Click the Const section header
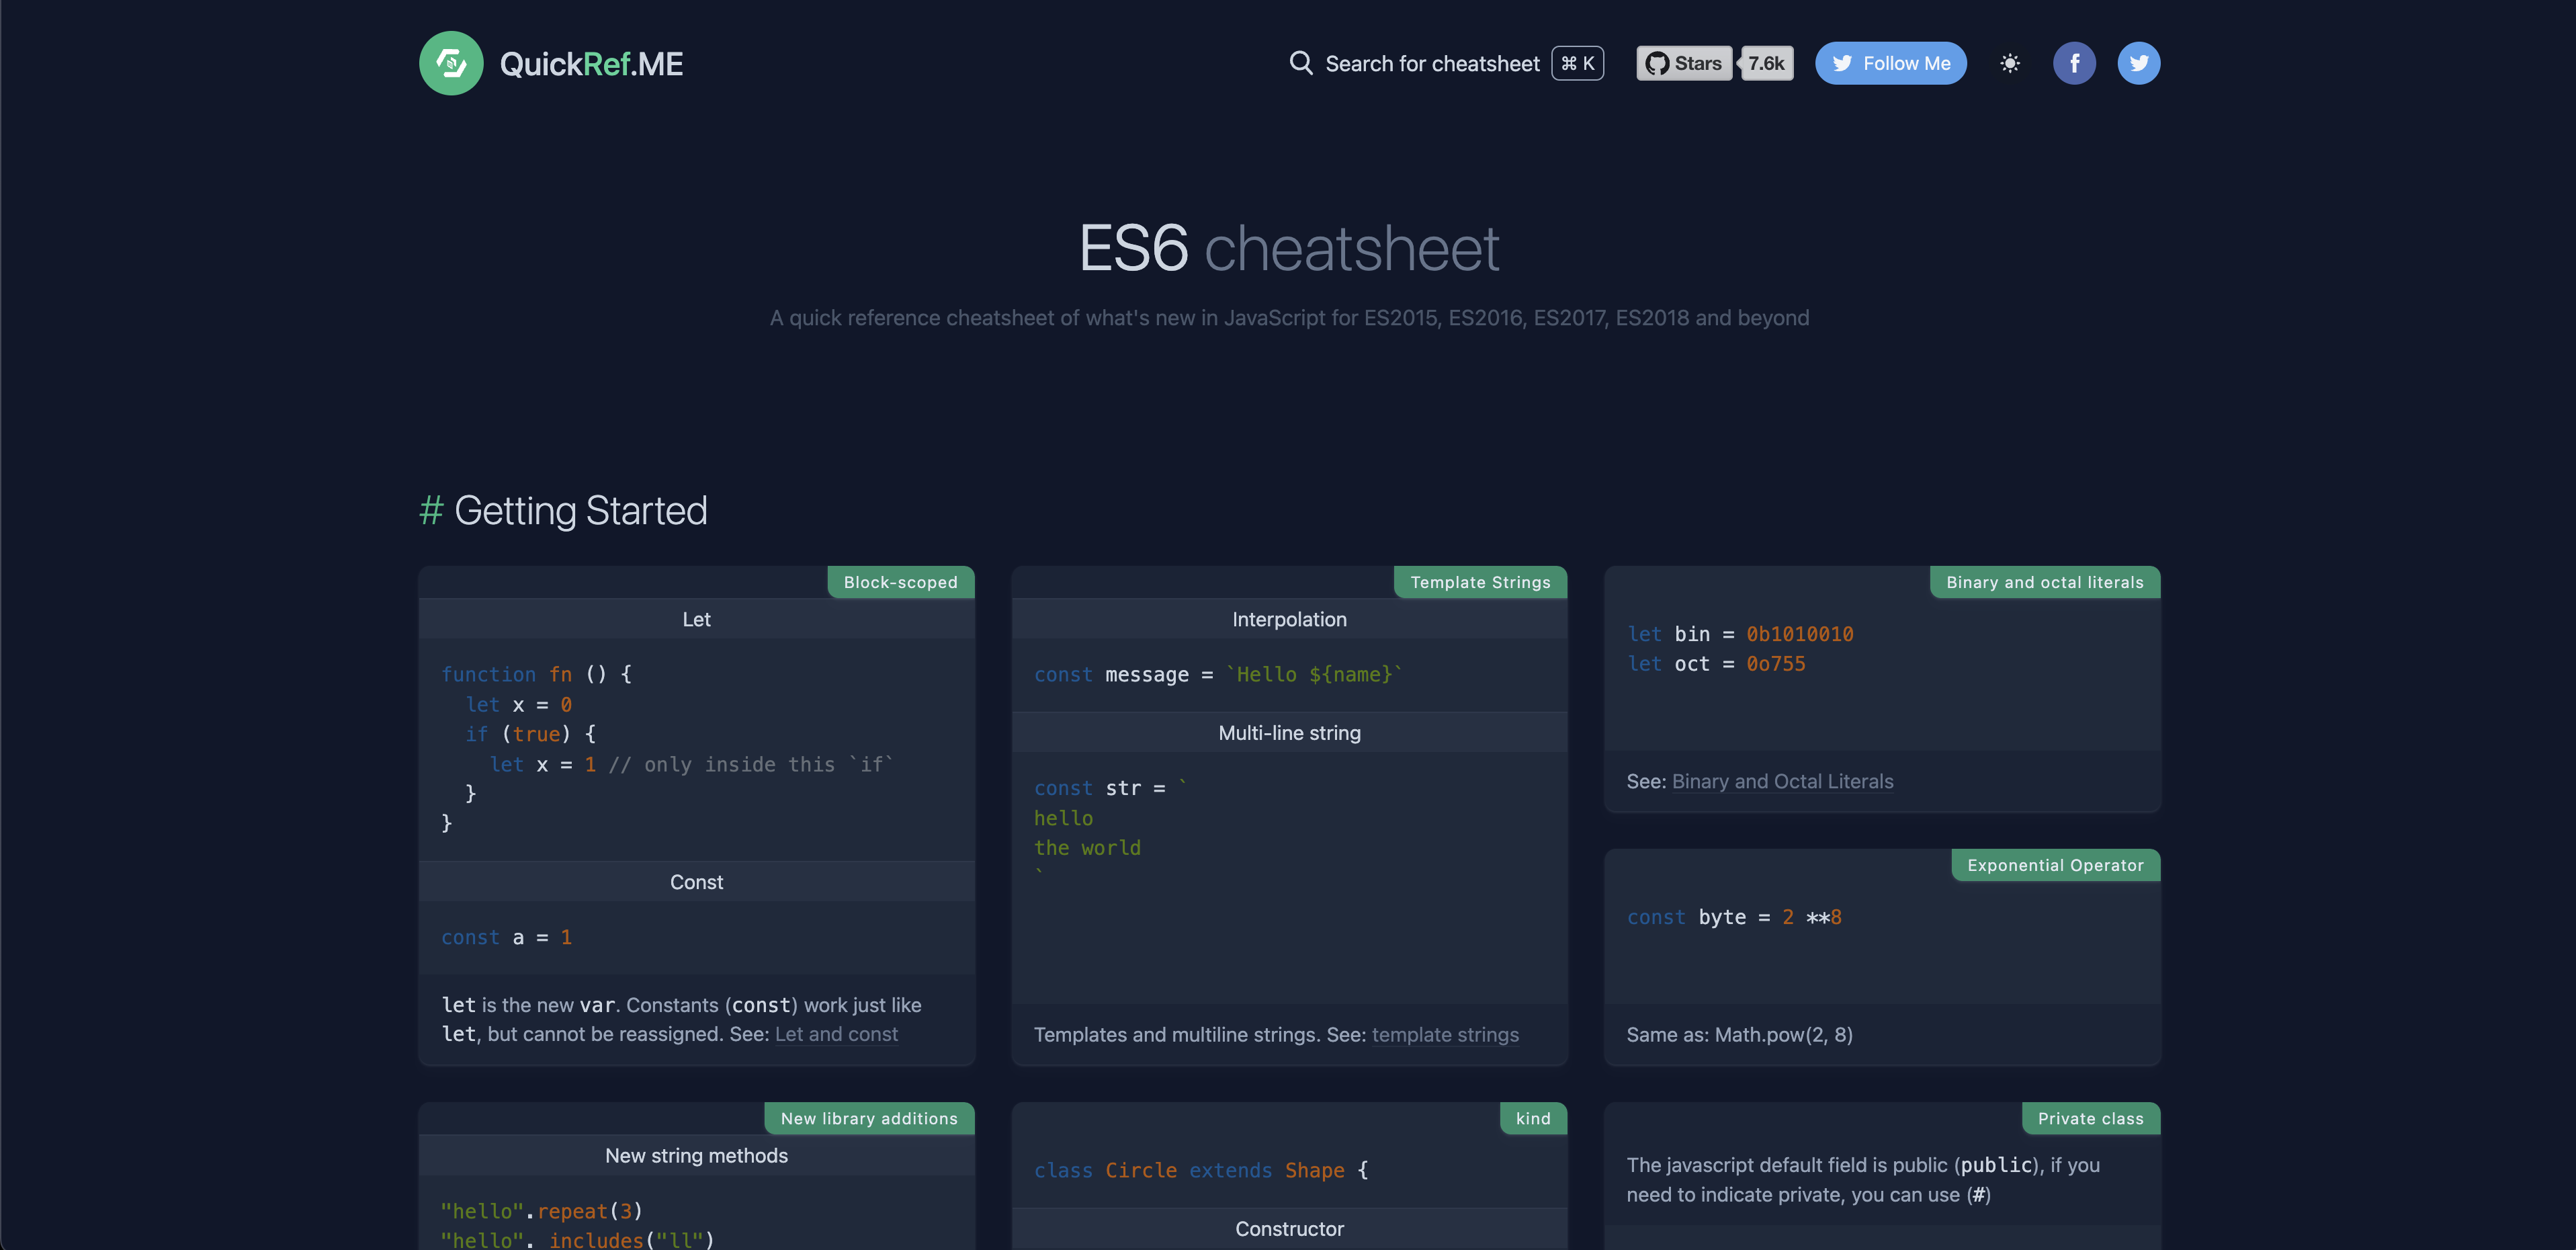Viewport: 2576px width, 1250px height. (x=696, y=882)
